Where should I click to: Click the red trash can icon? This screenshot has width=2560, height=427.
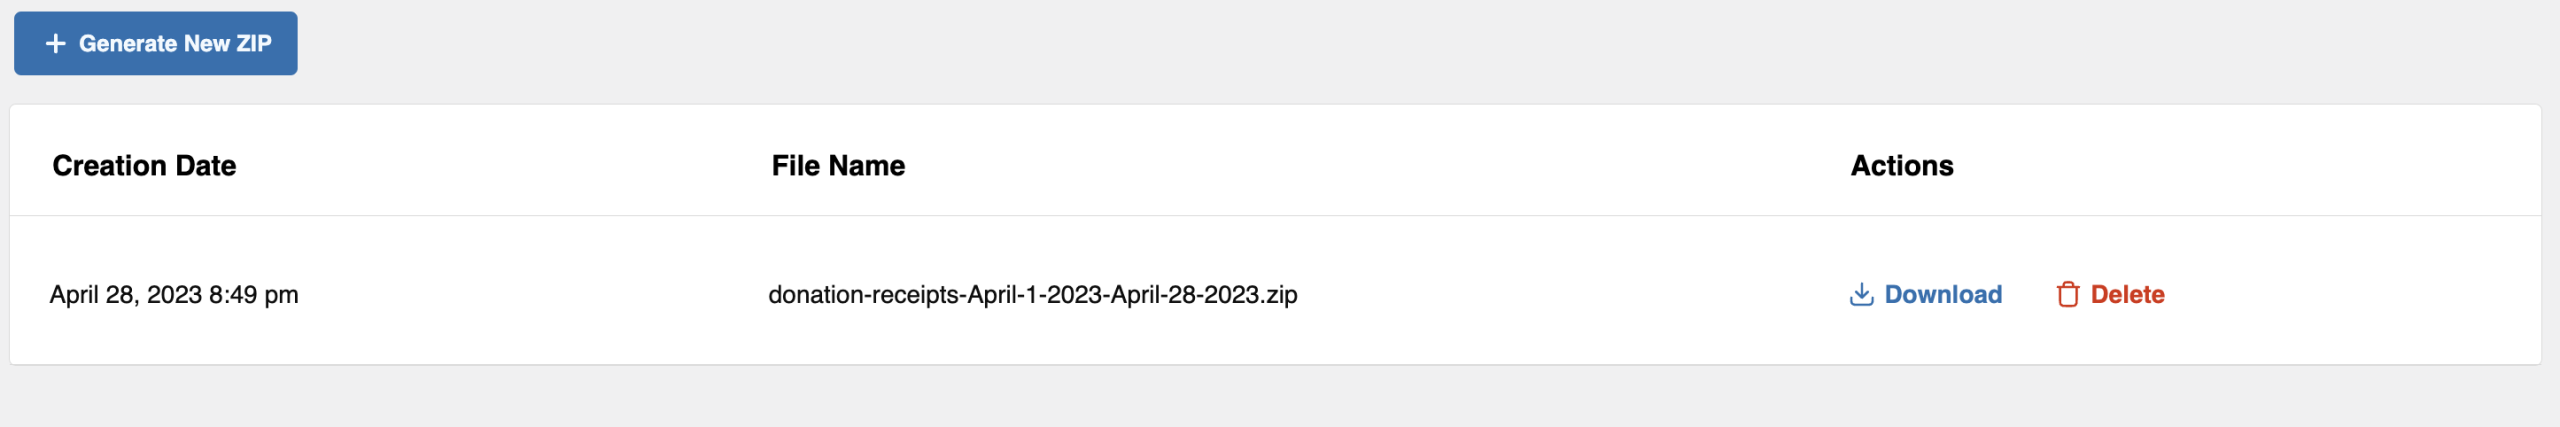coord(2068,294)
